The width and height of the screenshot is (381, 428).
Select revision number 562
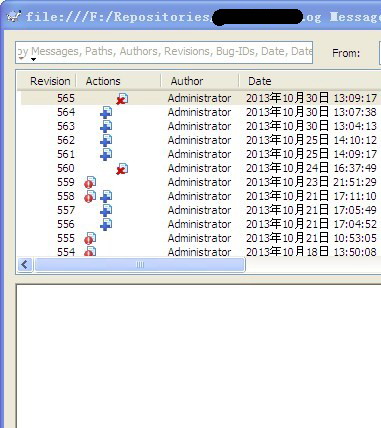[66, 140]
